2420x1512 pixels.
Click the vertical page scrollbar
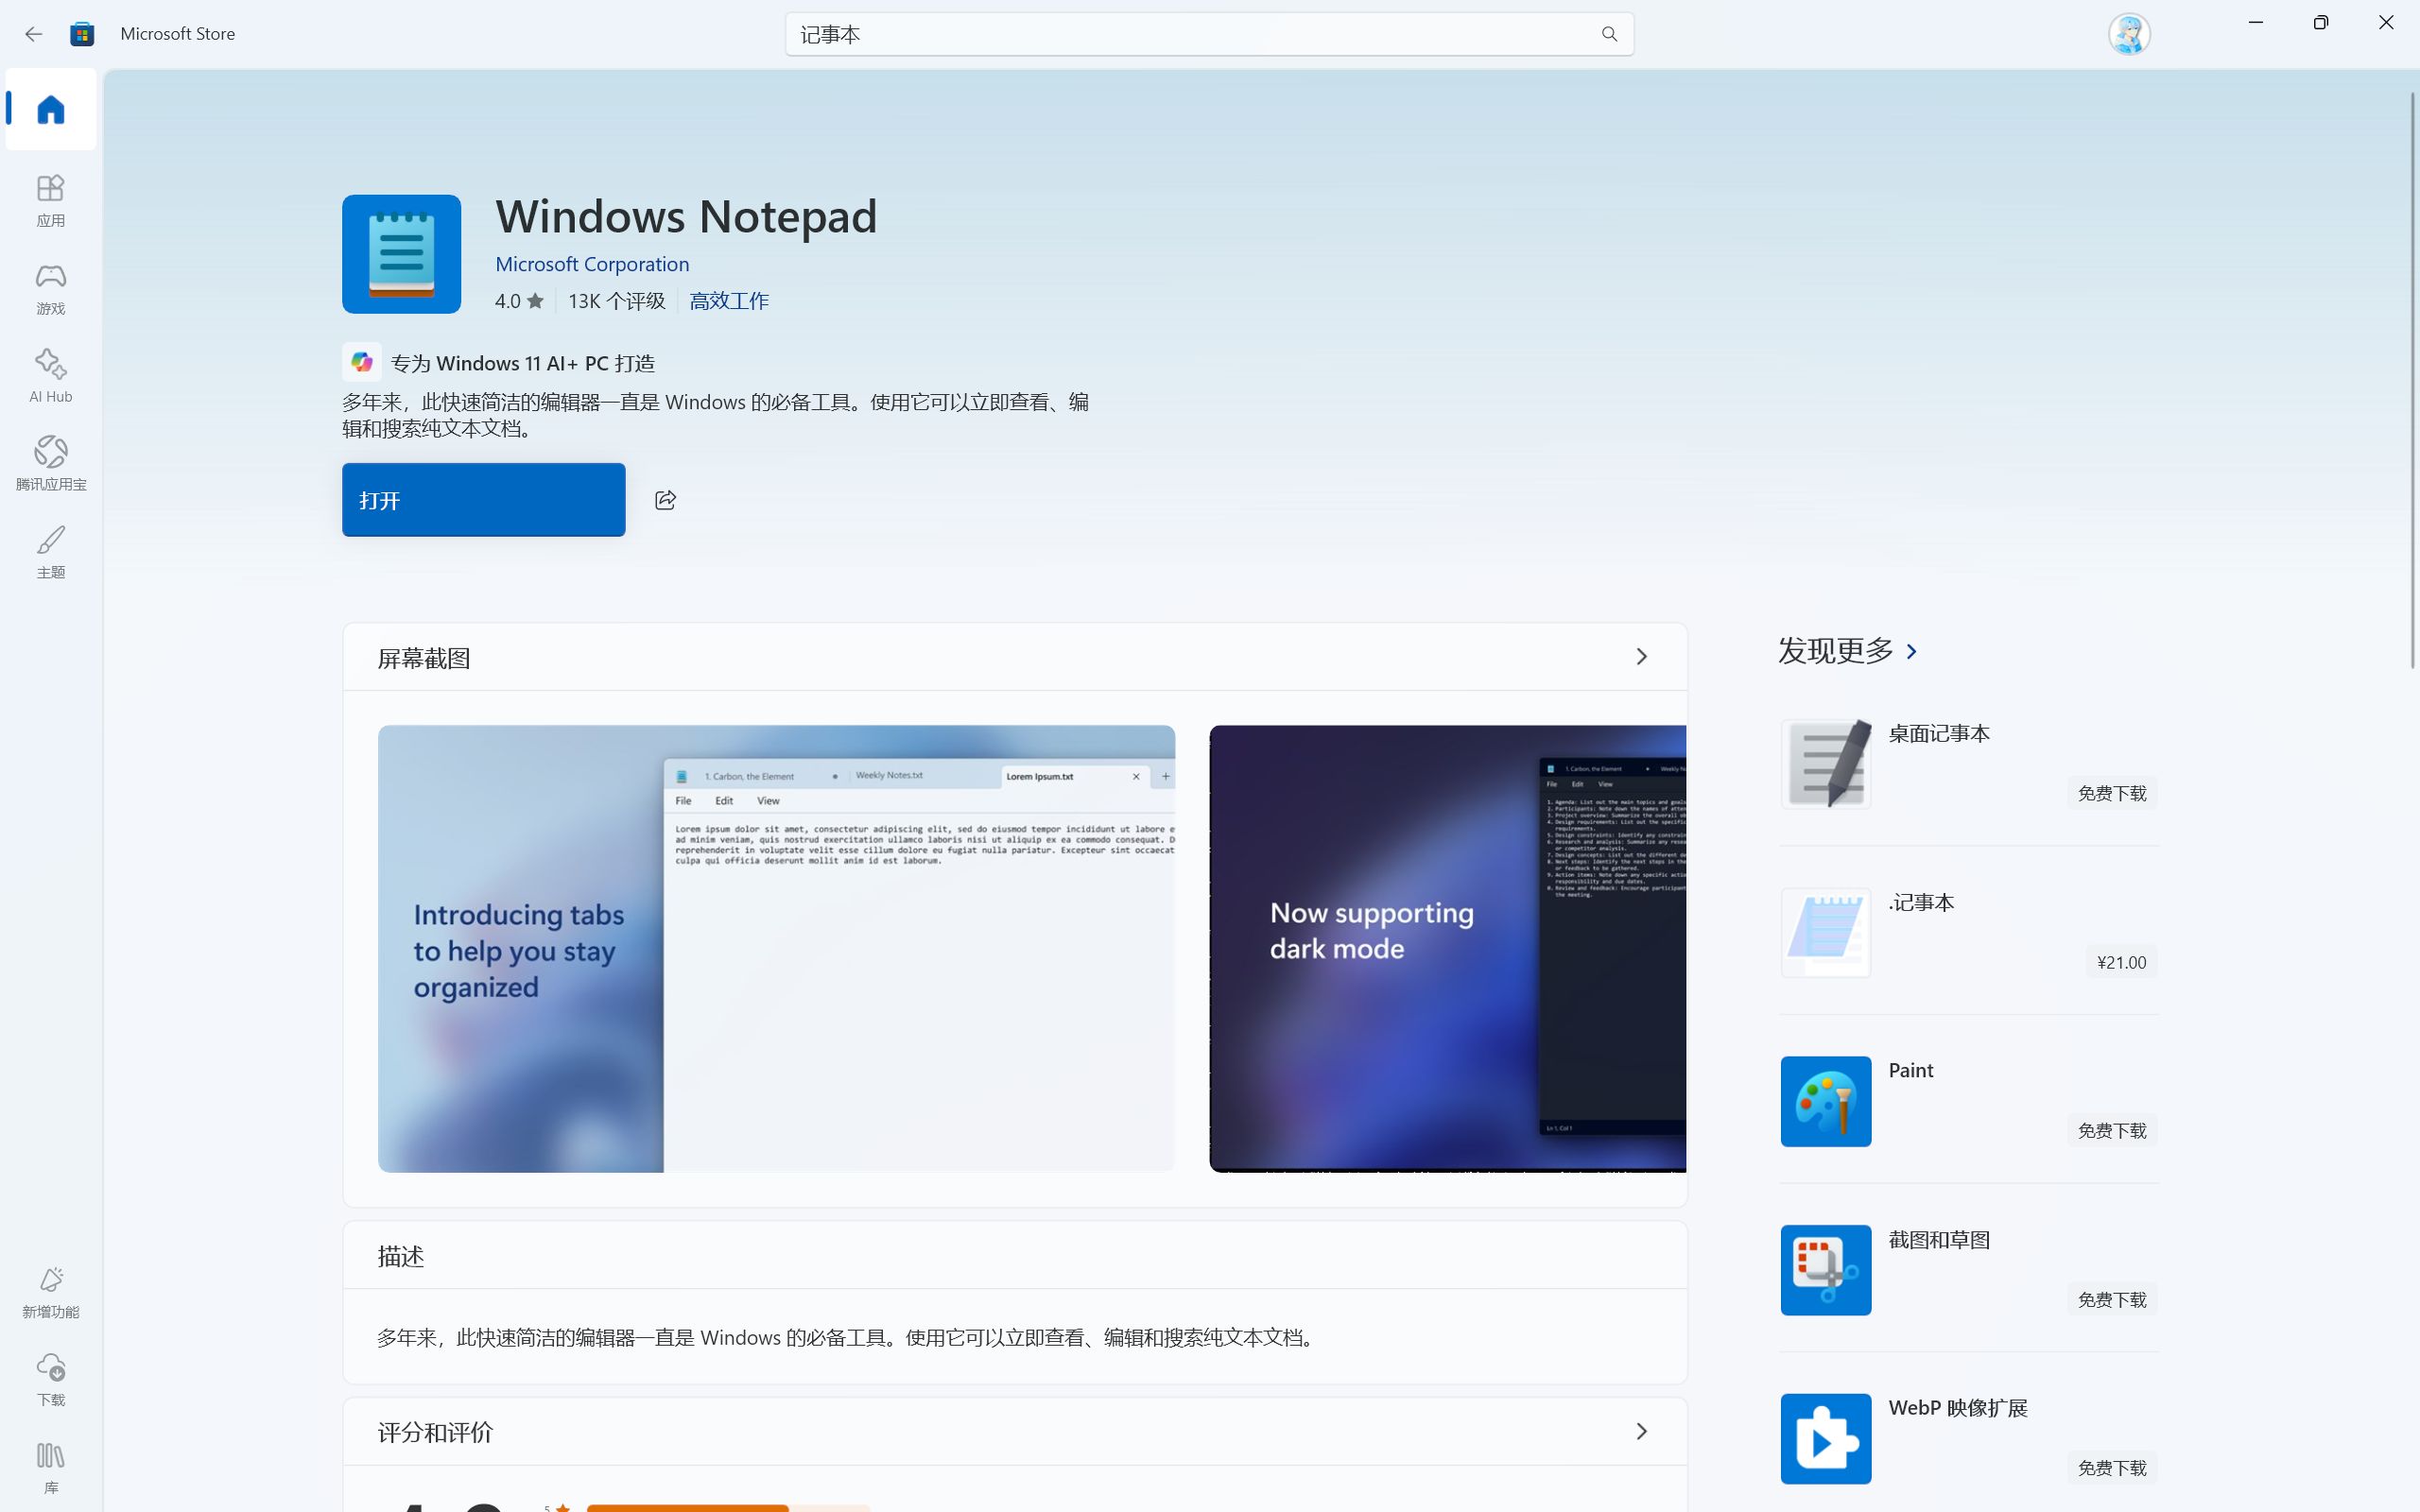(x=2412, y=380)
